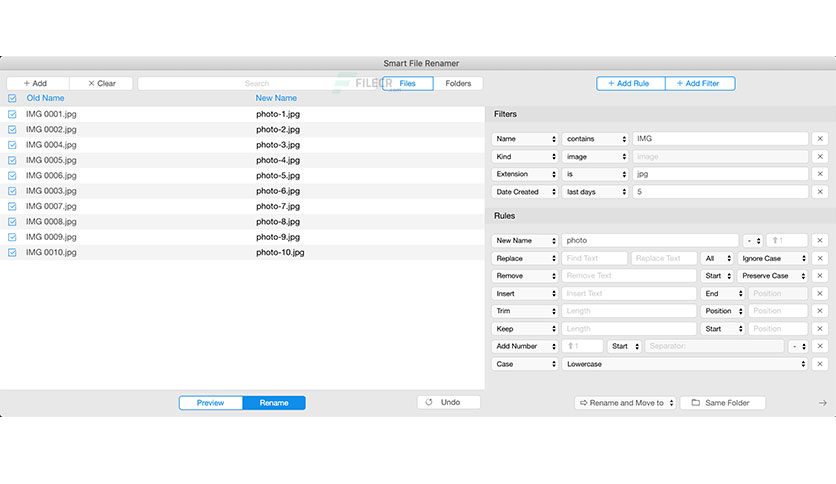Viewport: 836px width, 484px height.
Task: Switch to the Folders tab
Action: point(458,83)
